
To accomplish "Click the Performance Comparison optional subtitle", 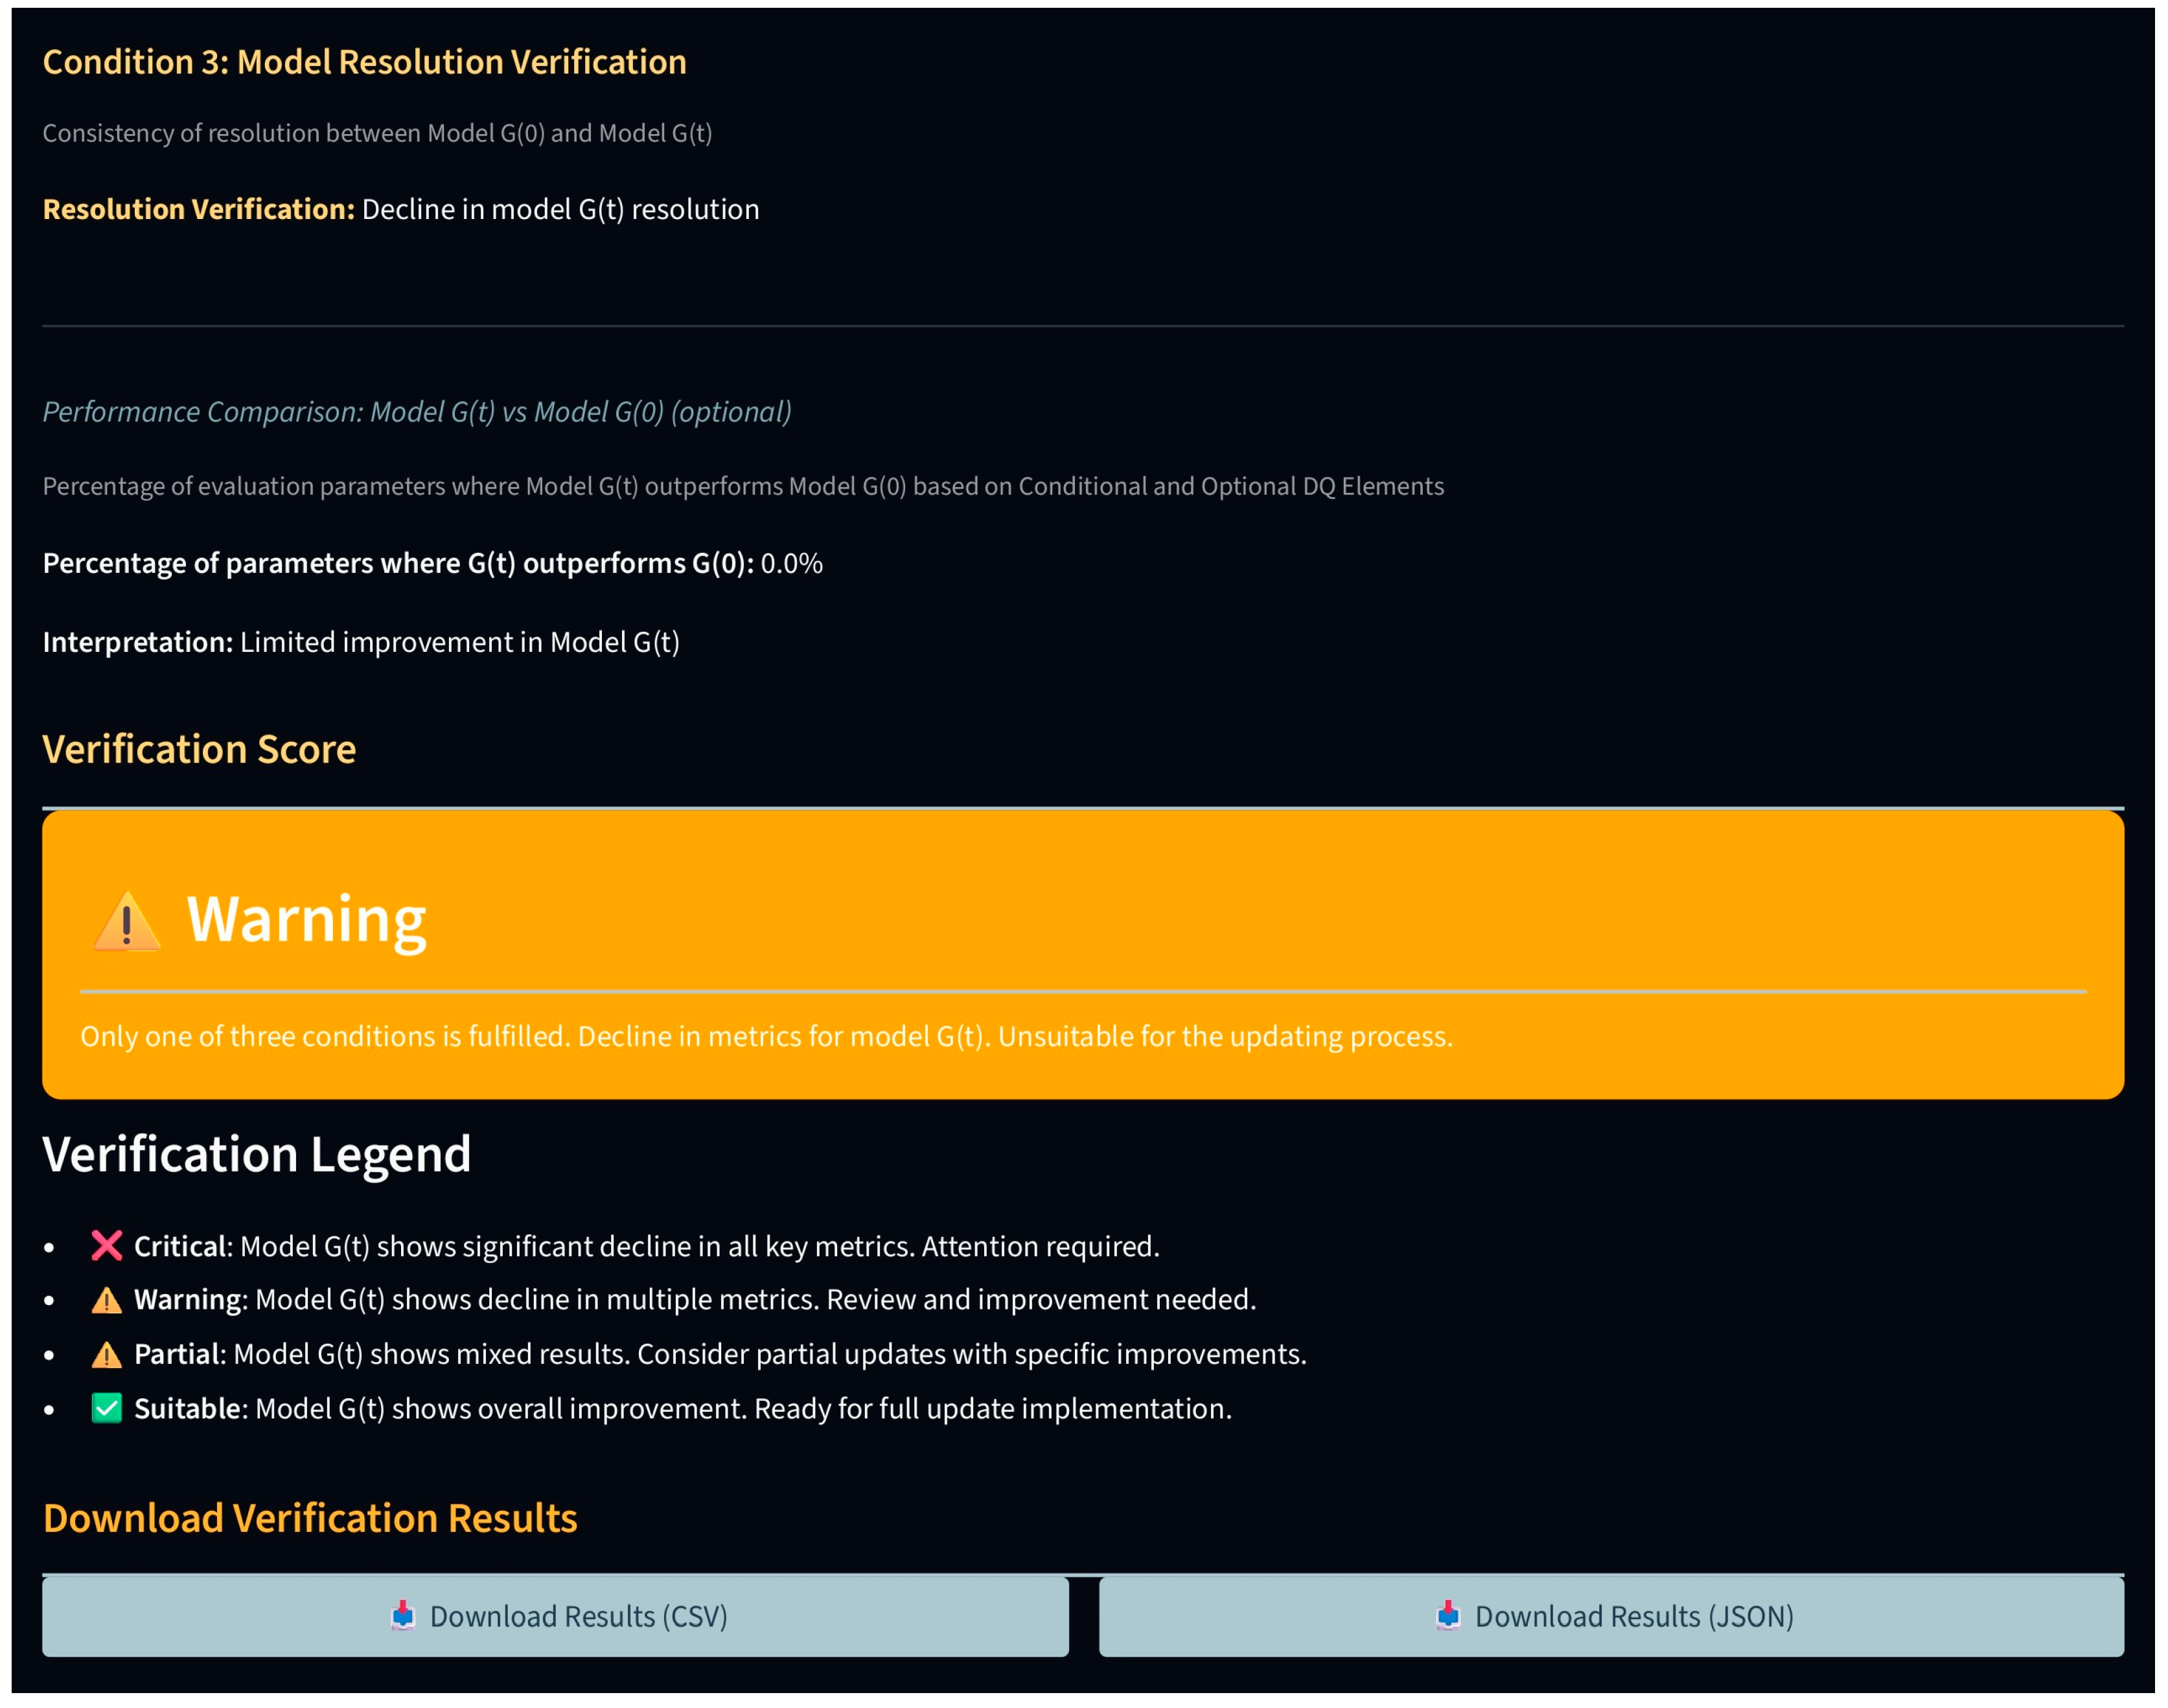I will (x=417, y=412).
